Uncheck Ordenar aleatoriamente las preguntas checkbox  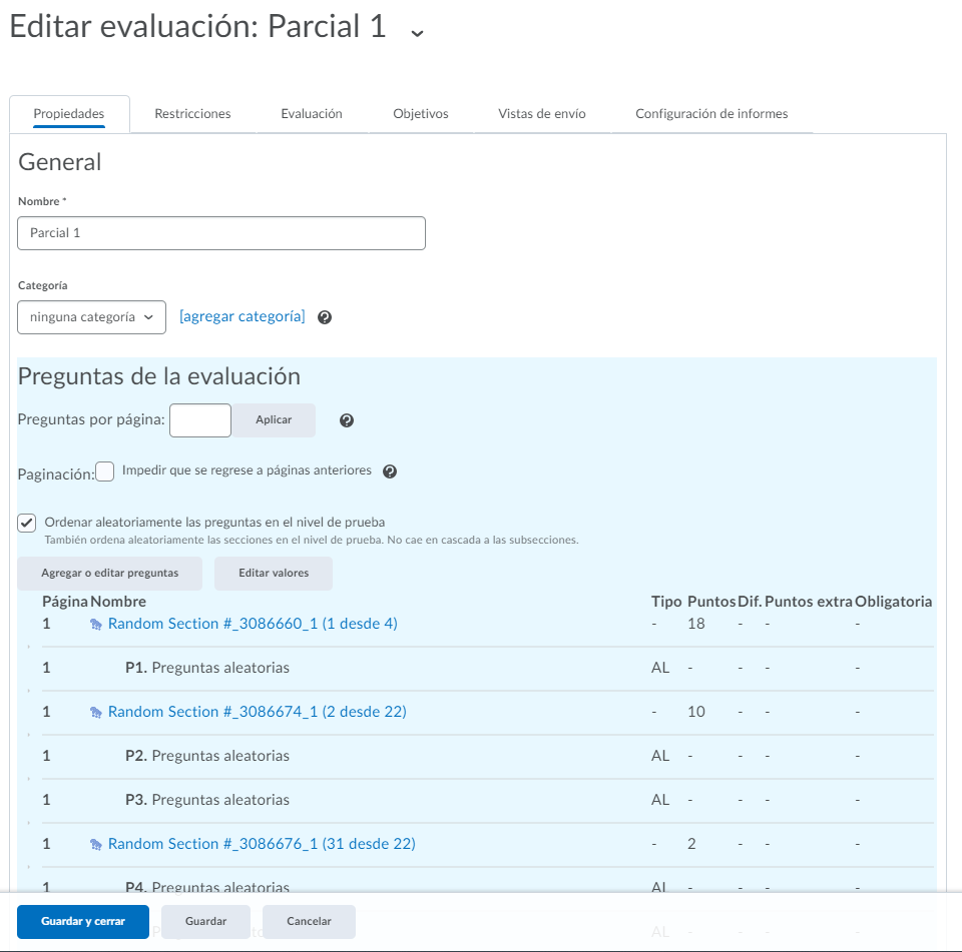click(x=27, y=523)
